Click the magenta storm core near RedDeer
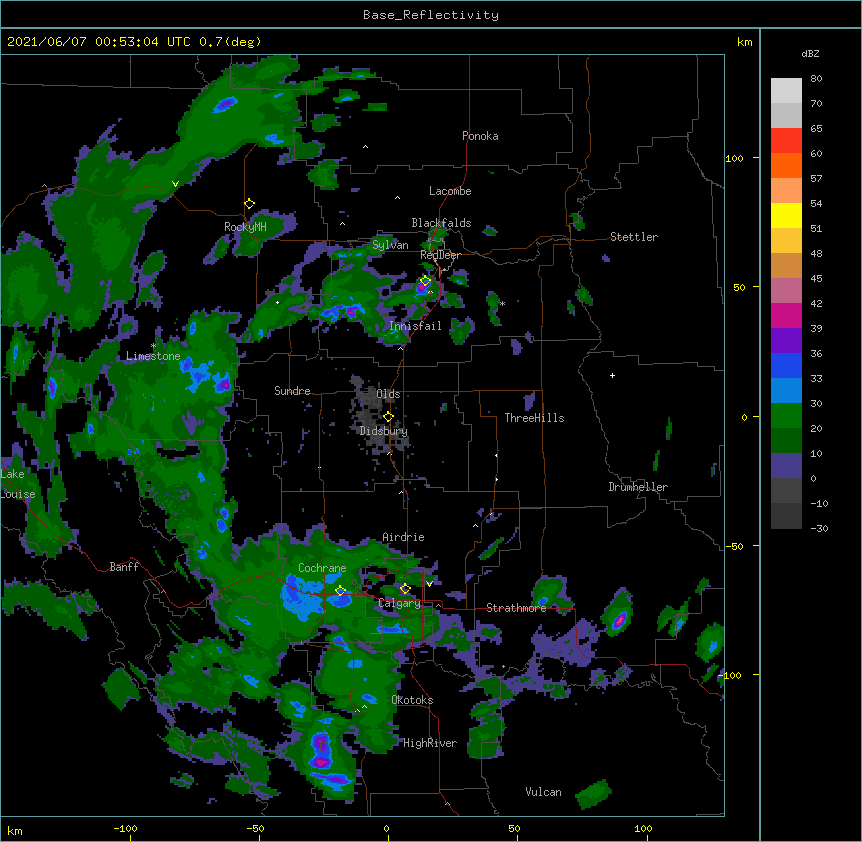The width and height of the screenshot is (862, 842). 423,289
